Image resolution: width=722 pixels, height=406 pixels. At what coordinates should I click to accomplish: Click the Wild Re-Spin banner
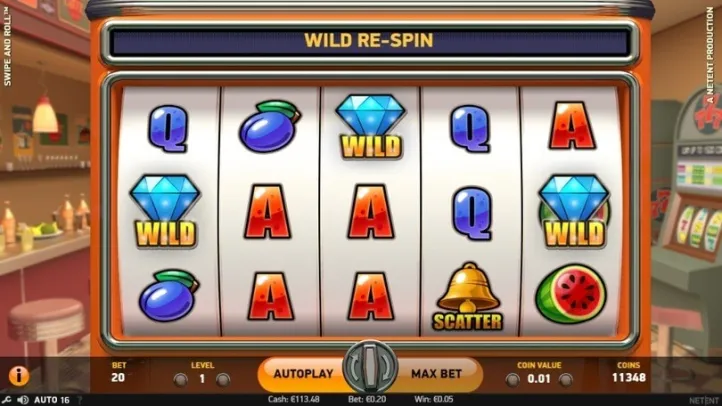point(369,41)
